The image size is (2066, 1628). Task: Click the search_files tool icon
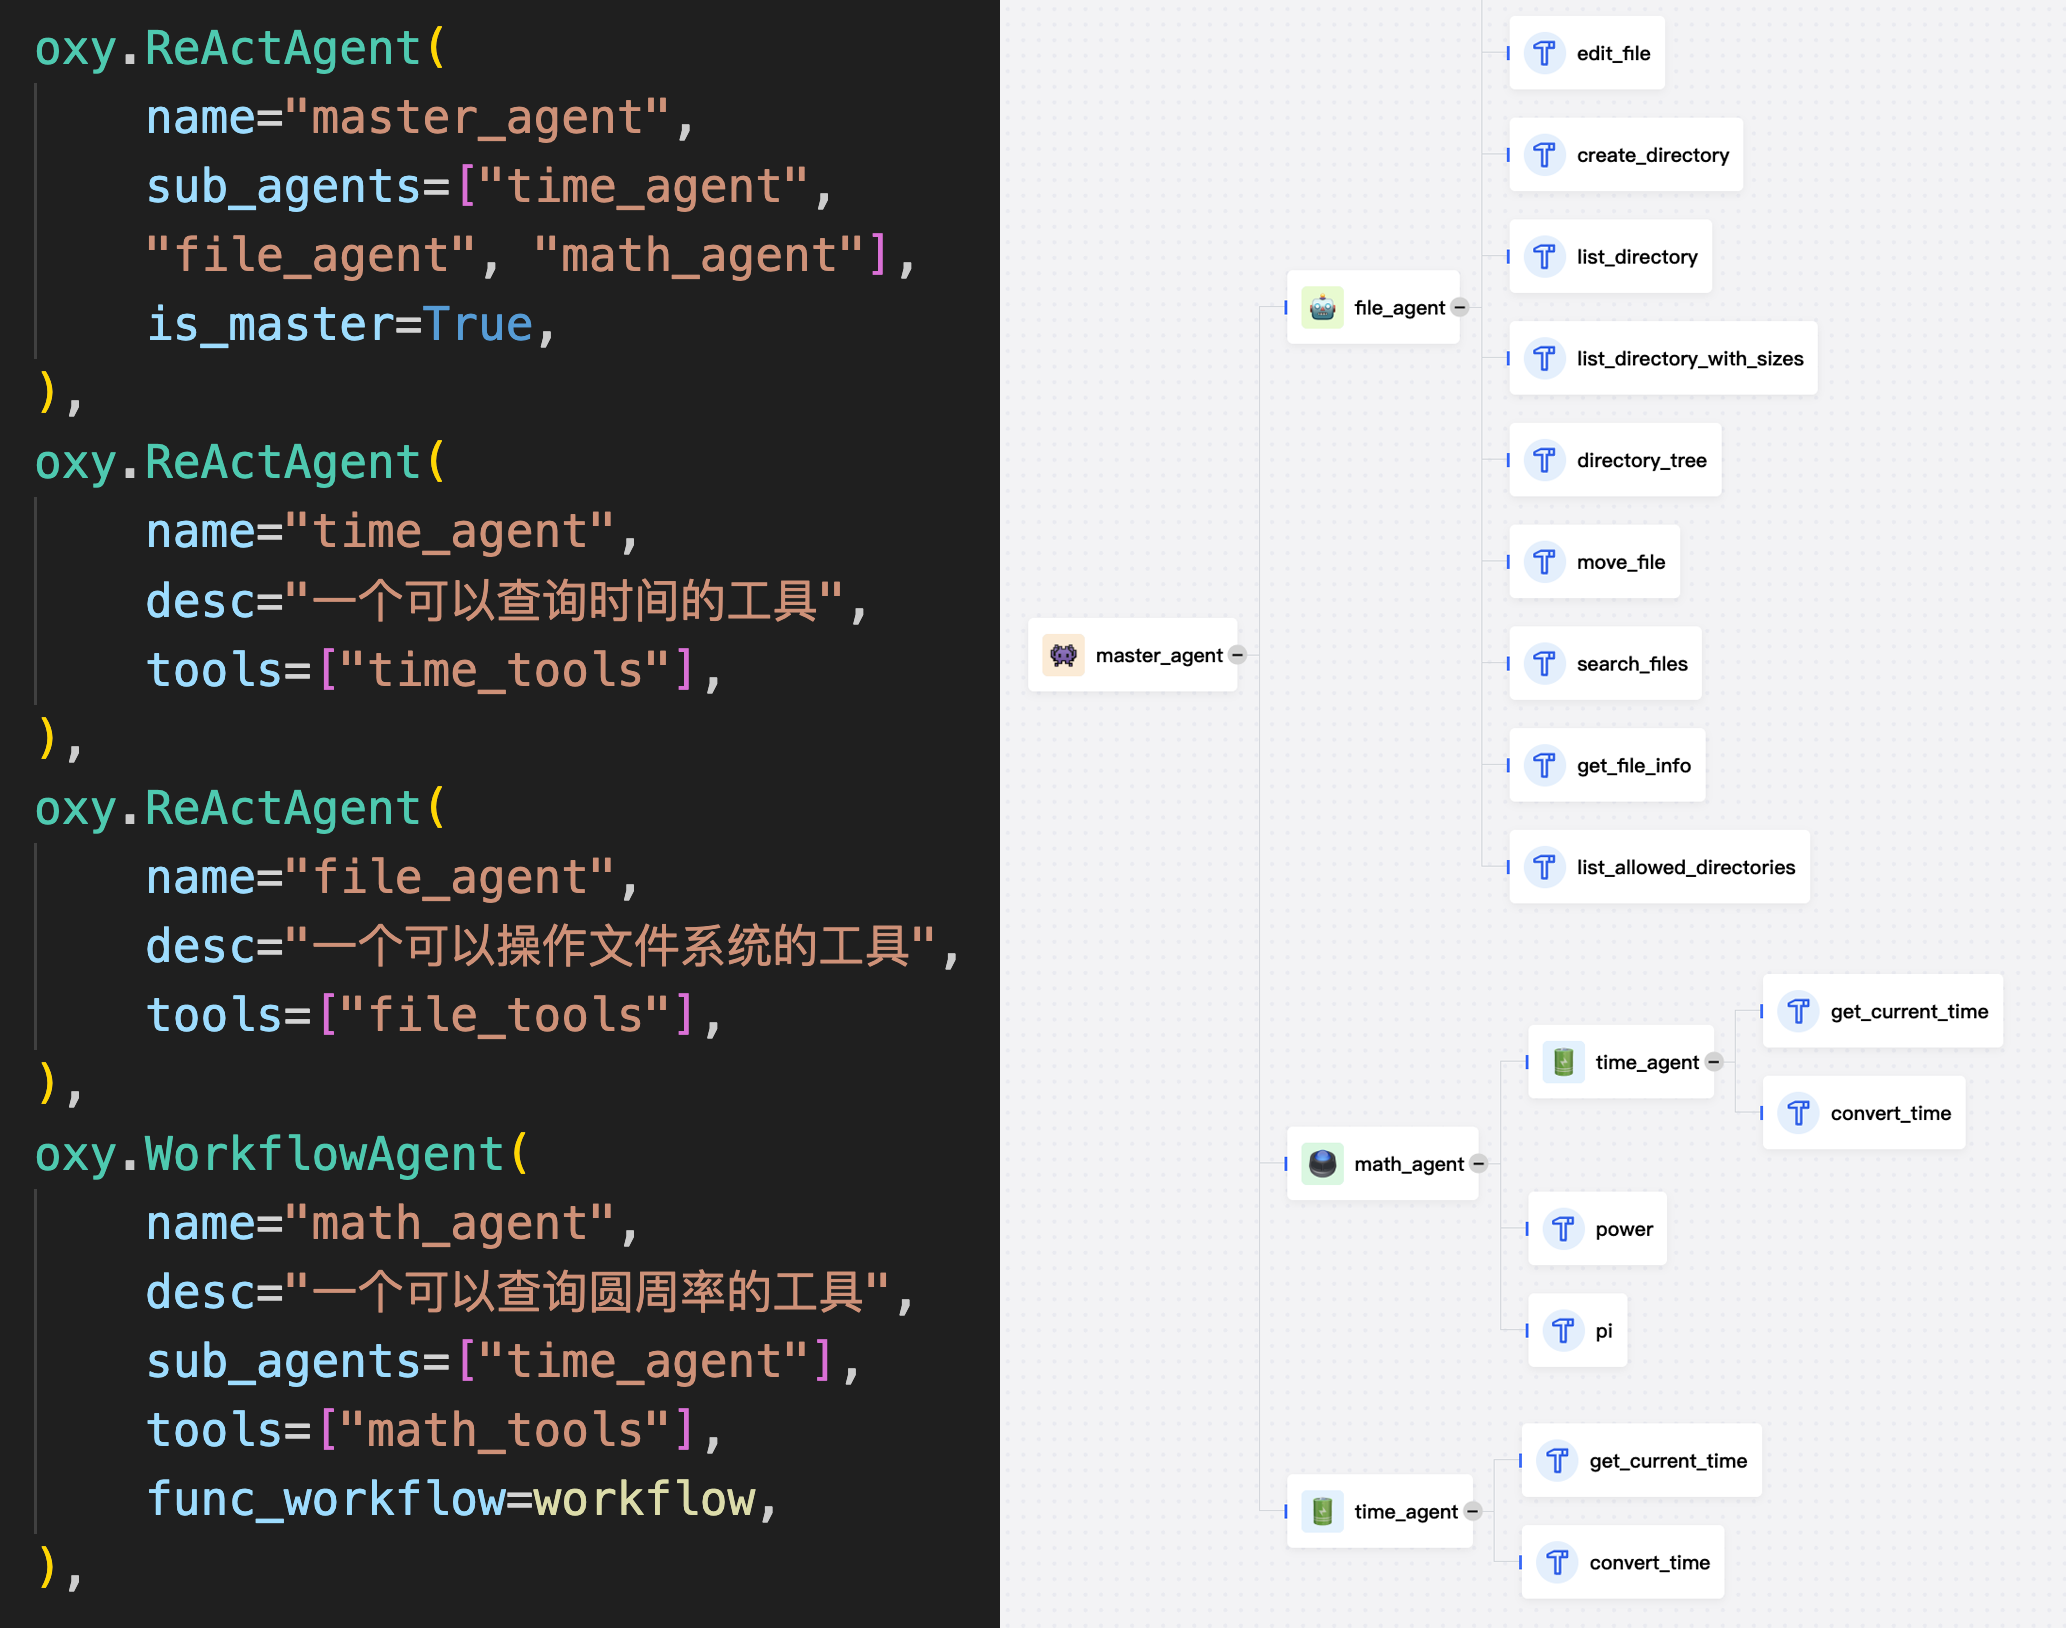pos(1544,664)
